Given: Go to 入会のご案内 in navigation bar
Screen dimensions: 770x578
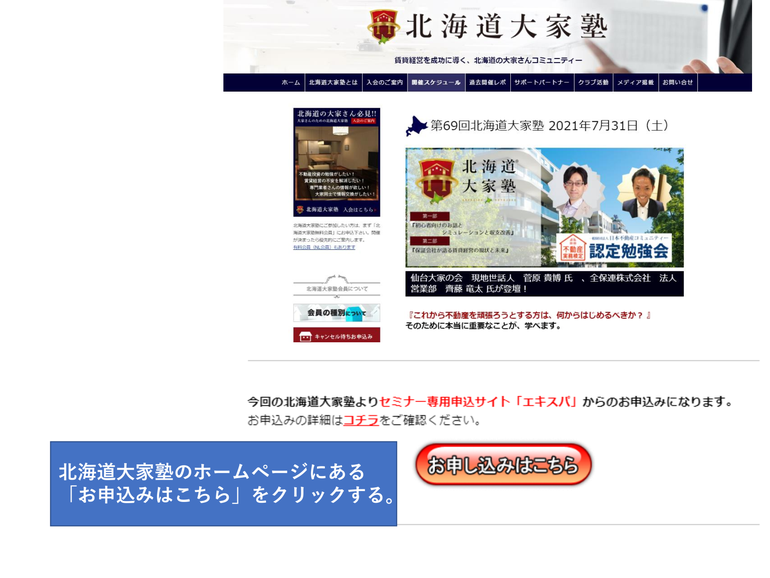Looking at the screenshot, I should click(385, 83).
